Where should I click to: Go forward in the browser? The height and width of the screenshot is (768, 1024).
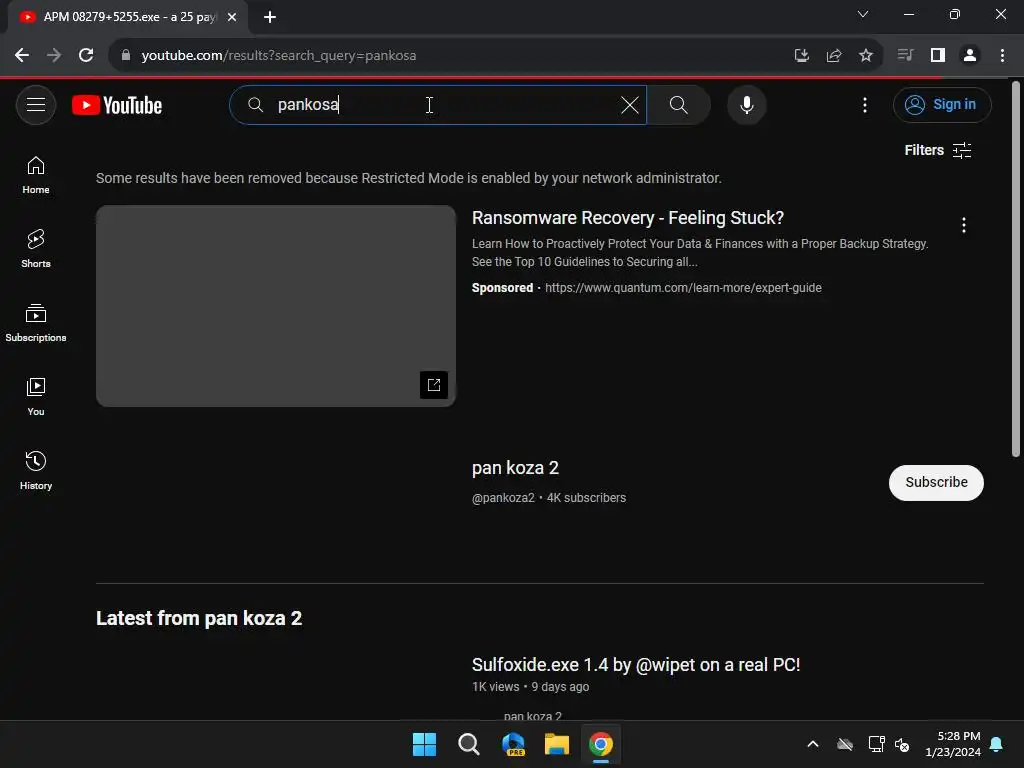pyautogui.click(x=54, y=56)
